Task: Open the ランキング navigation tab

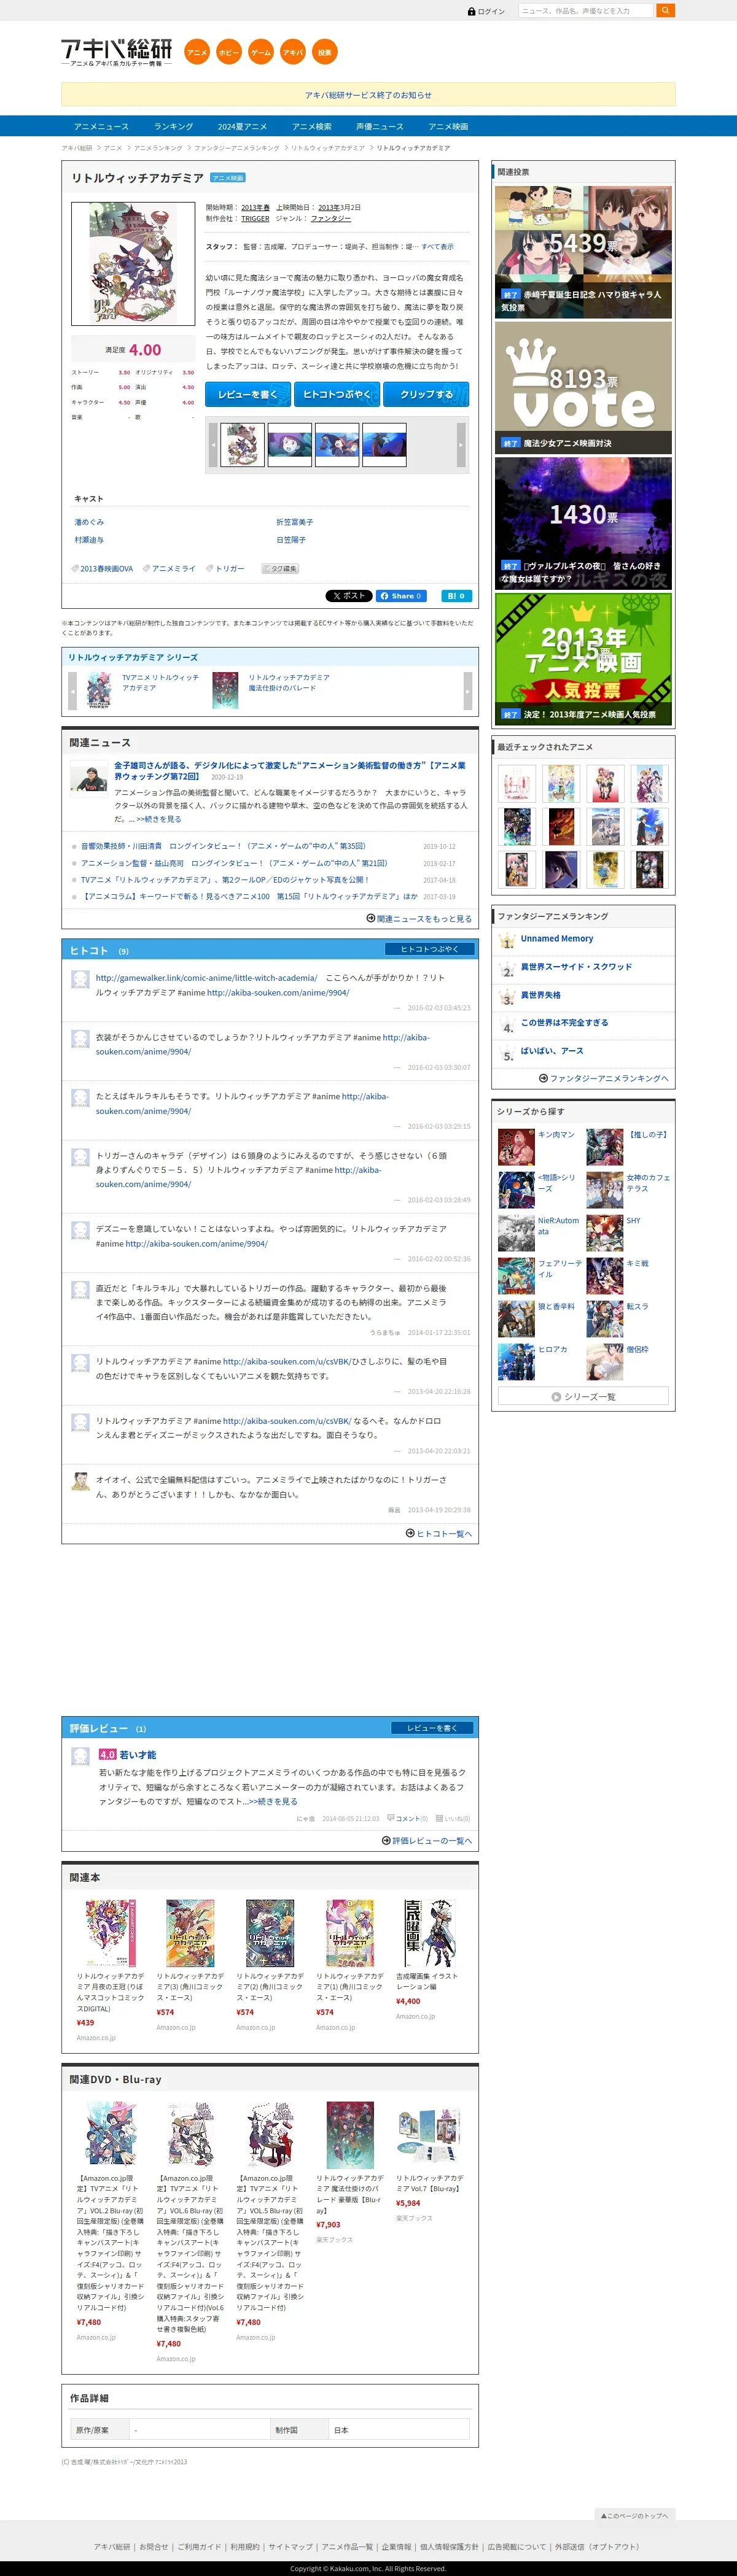Action: pyautogui.click(x=173, y=127)
